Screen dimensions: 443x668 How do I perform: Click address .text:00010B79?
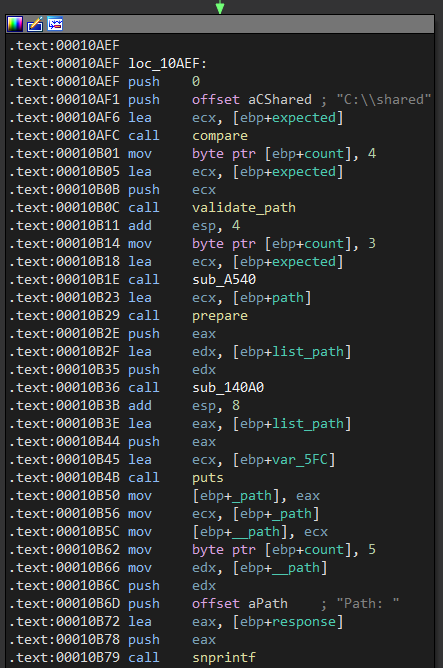[64, 657]
